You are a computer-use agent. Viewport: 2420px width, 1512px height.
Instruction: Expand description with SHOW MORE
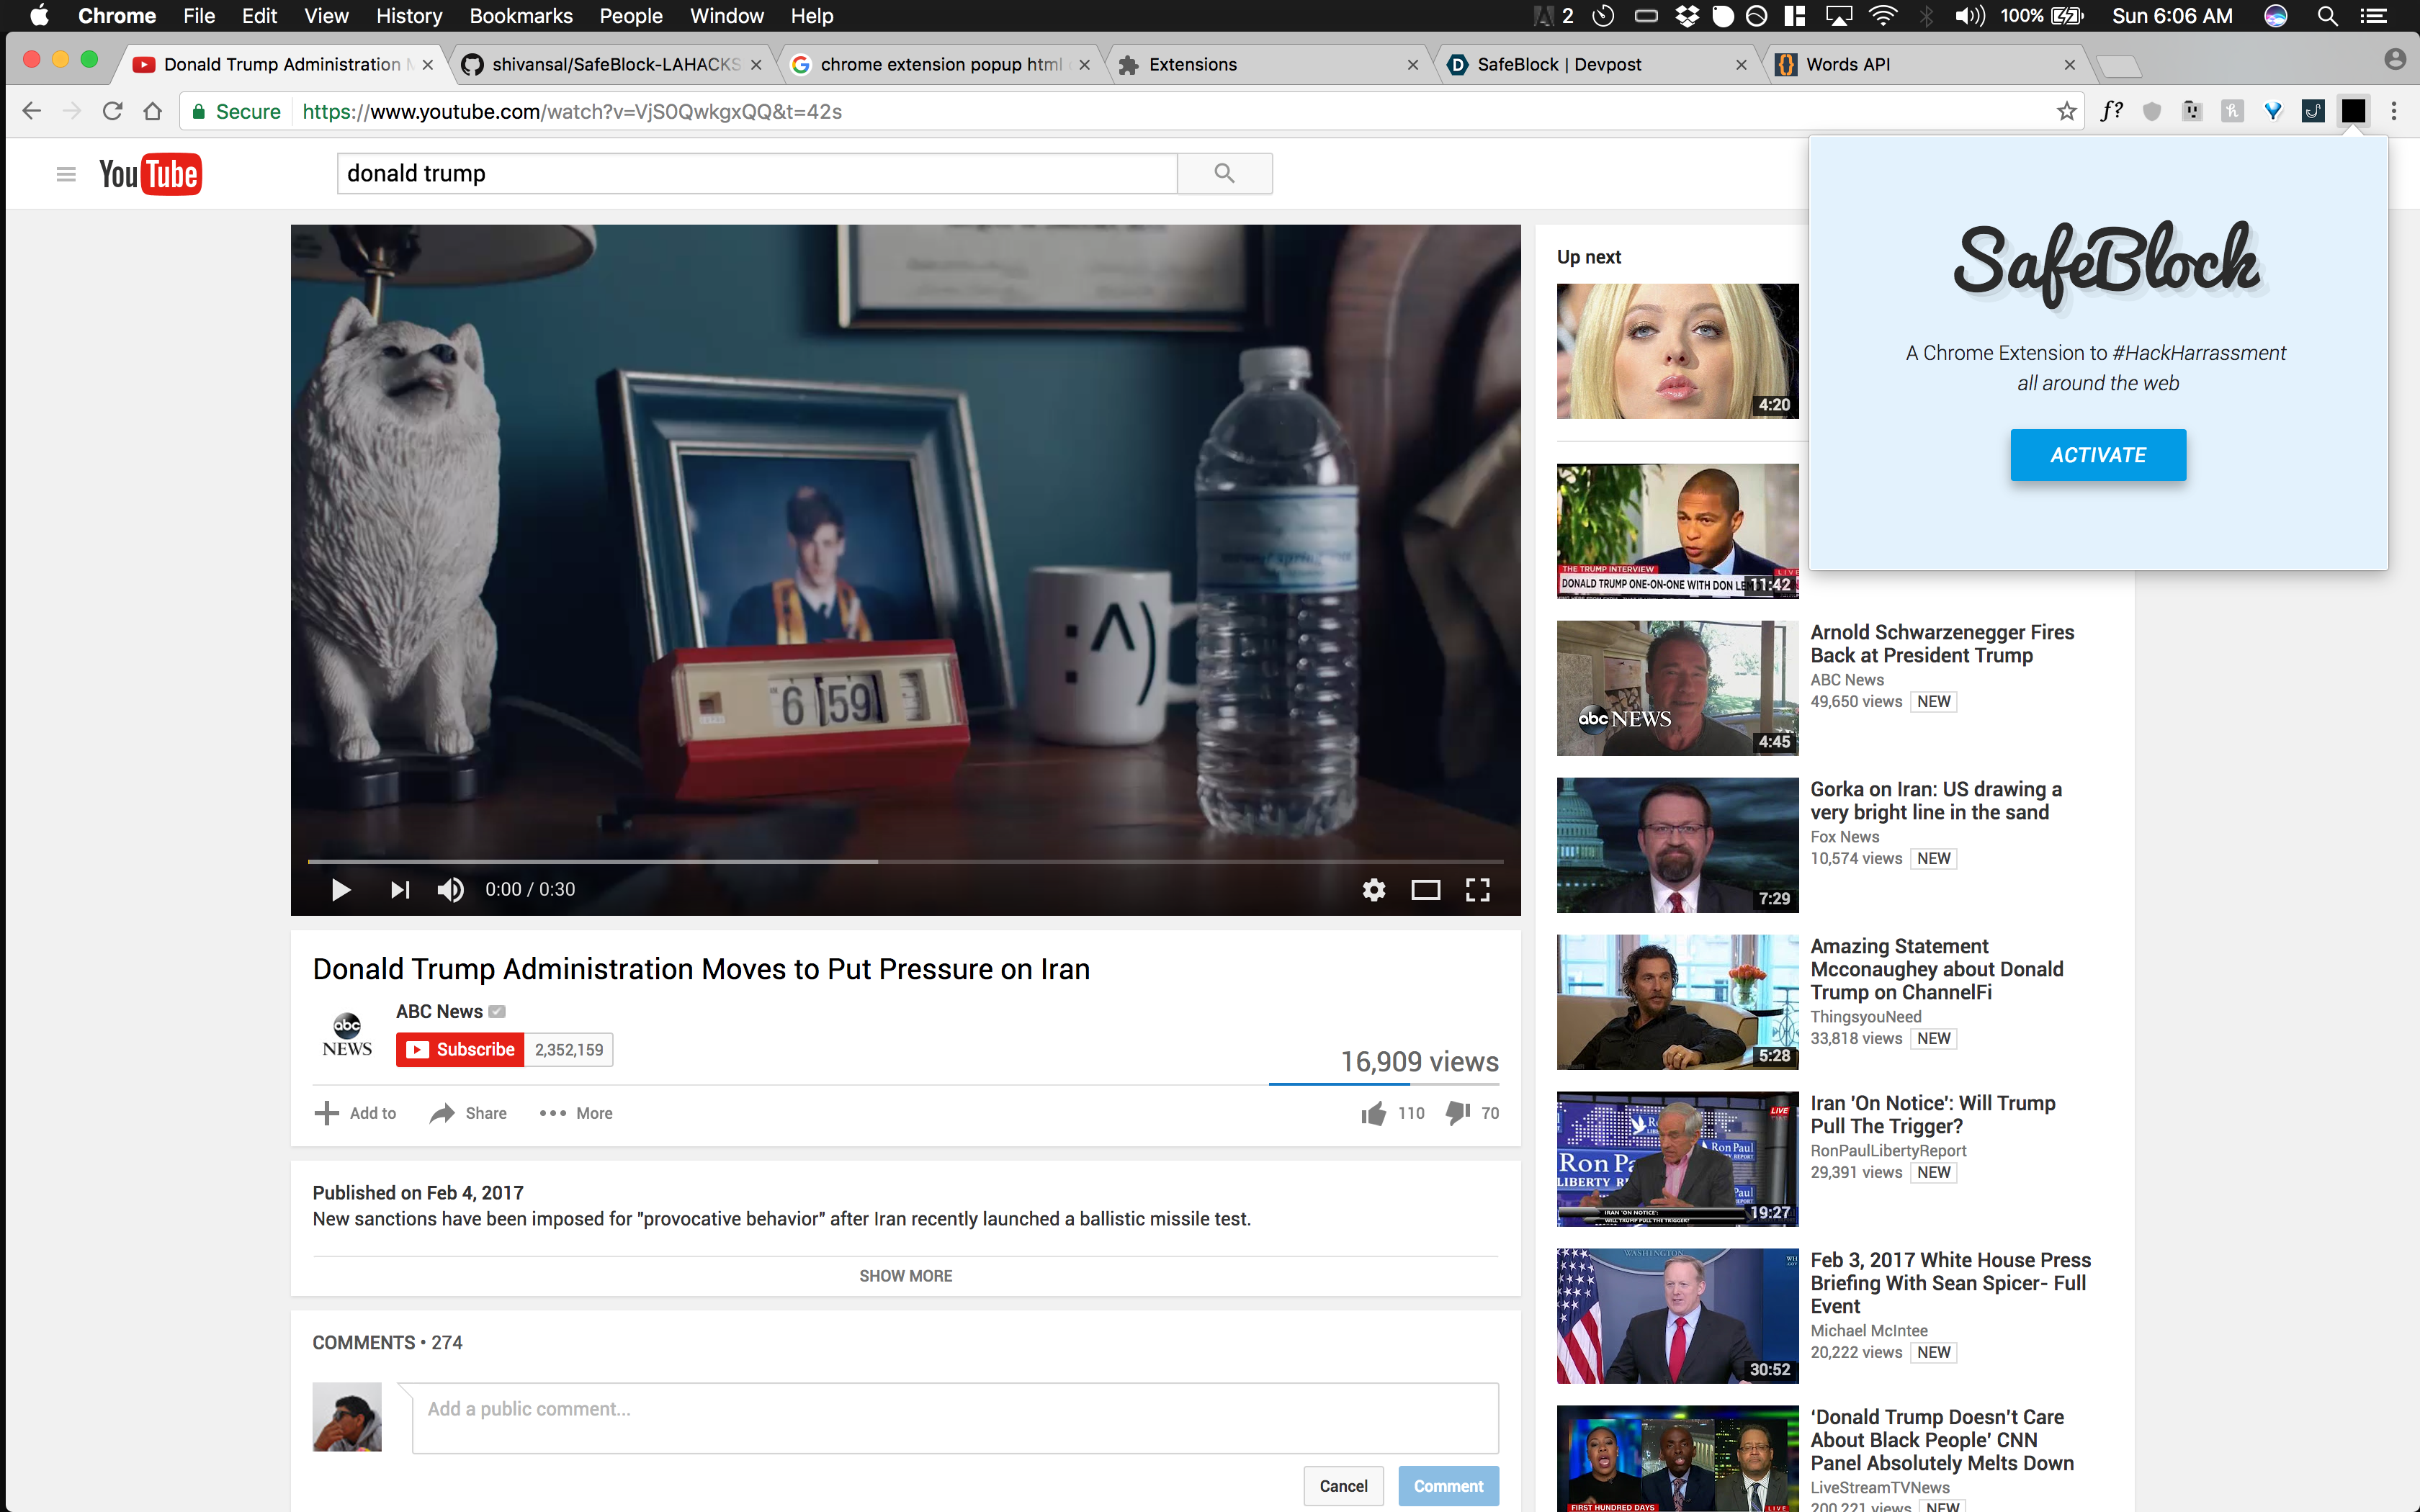905,1276
